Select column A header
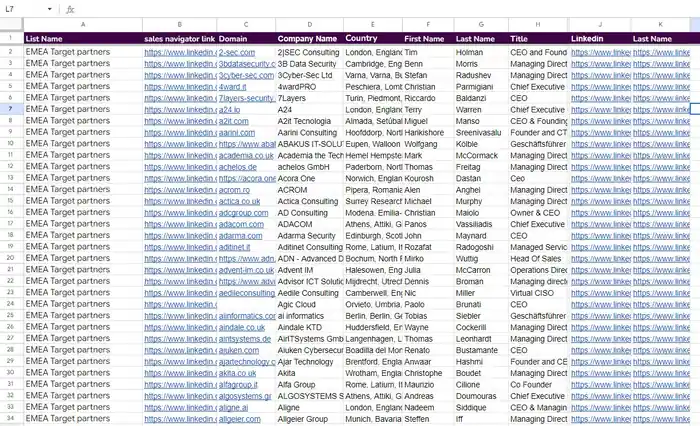Viewport: 700px width, 426px height. pos(83,25)
